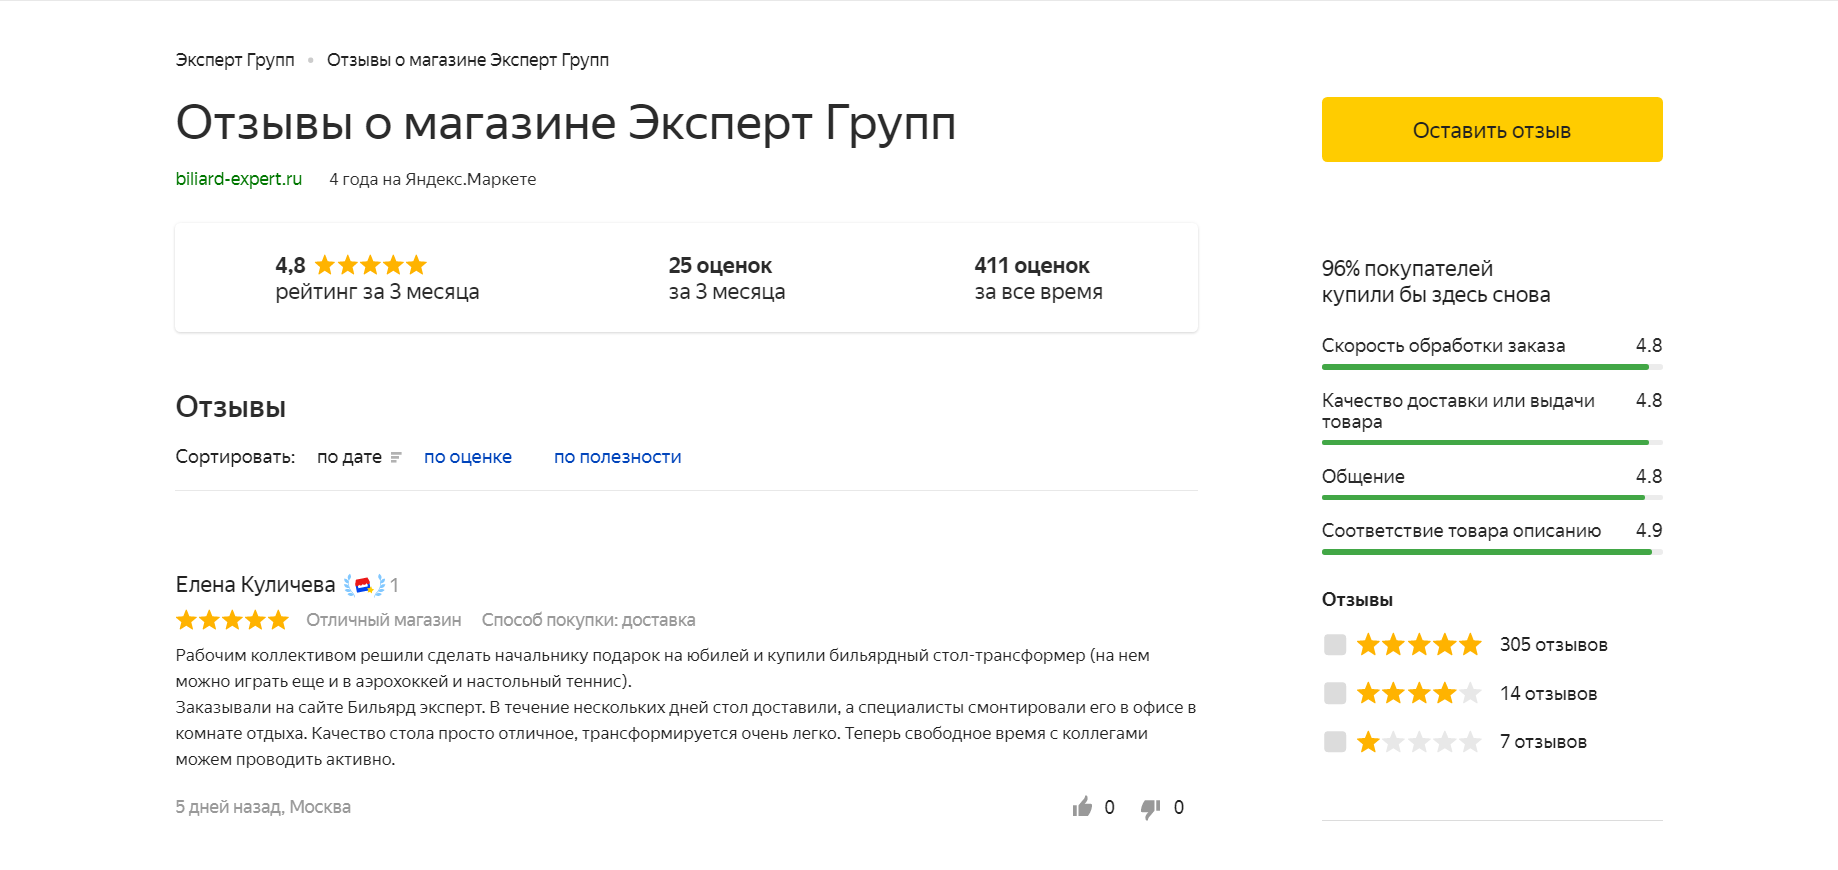The image size is (1838, 870).
Task: Click 25 оценок за 3 месяца
Action: (727, 279)
